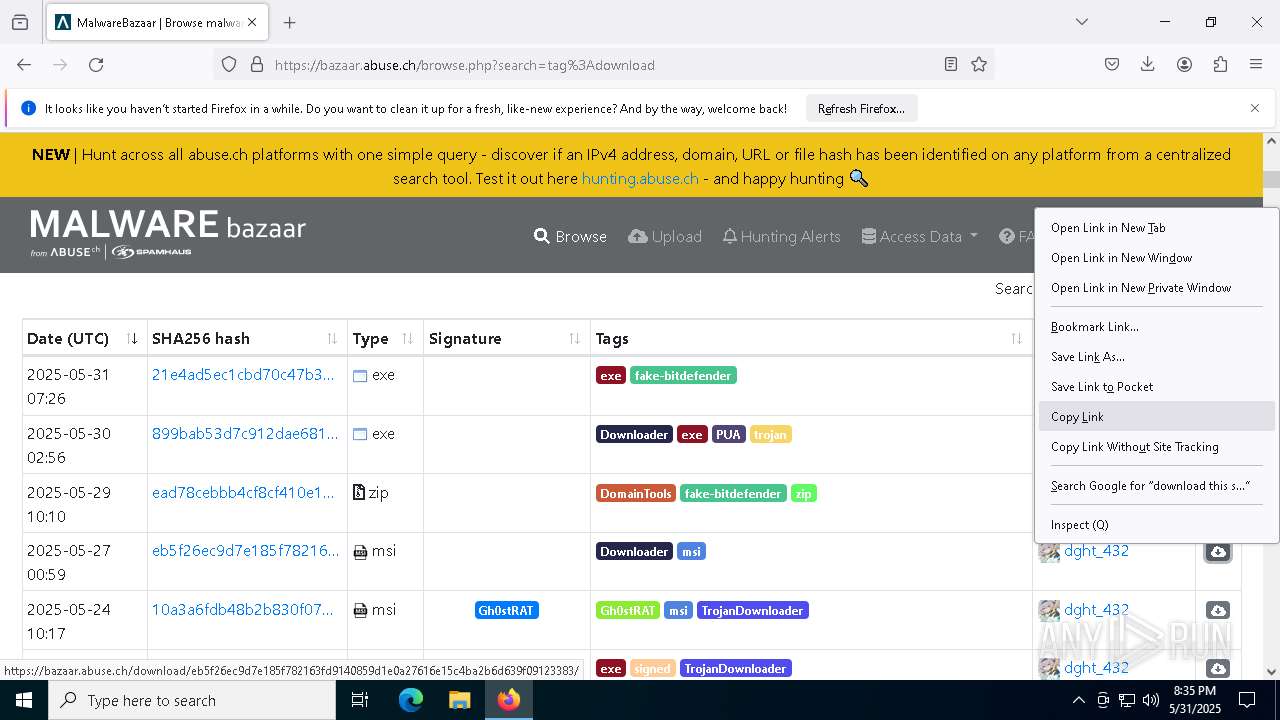Open hash 10a3a6fdb48b2b830f07 link

click(x=243, y=610)
